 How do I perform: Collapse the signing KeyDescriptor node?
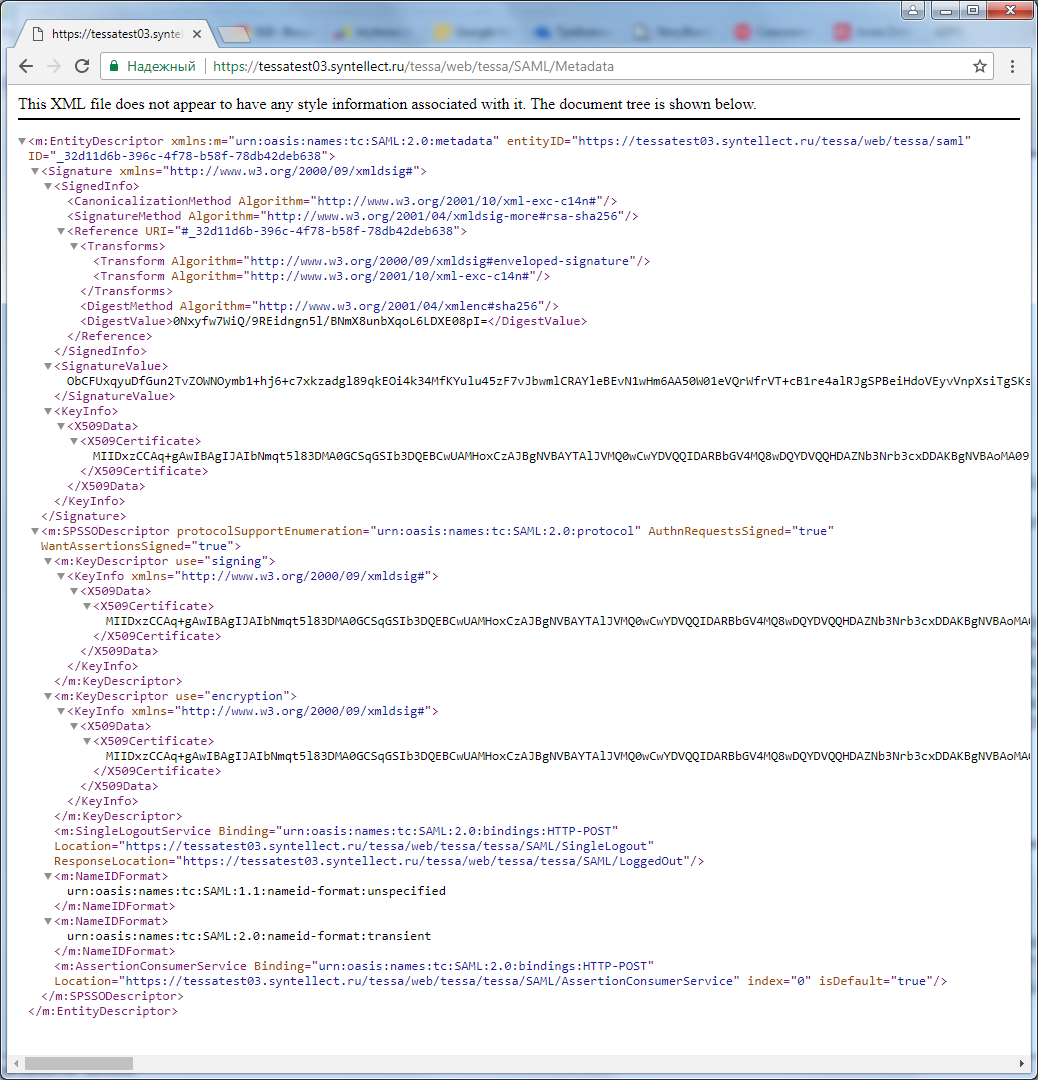coord(48,562)
